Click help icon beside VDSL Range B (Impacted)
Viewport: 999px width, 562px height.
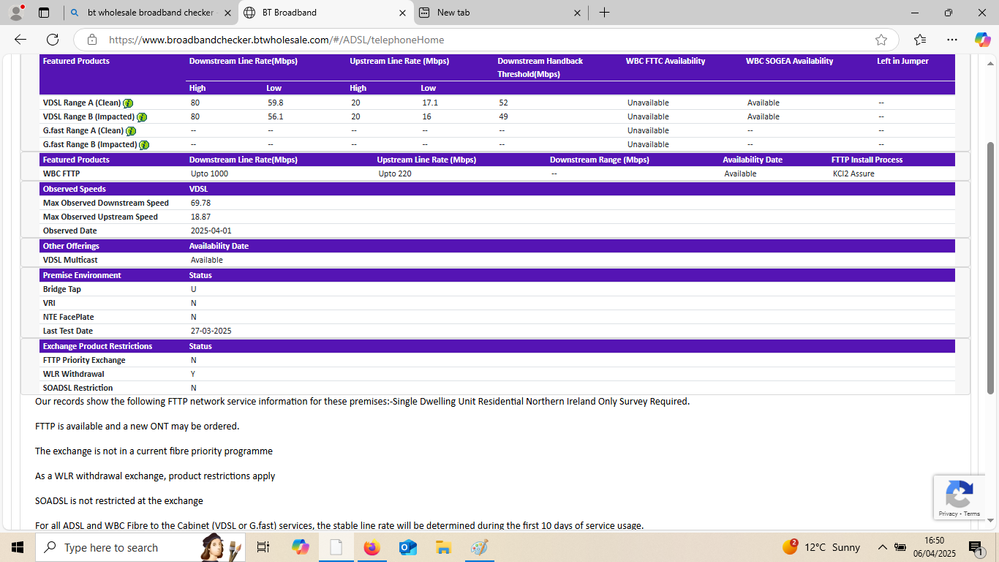[x=143, y=117]
